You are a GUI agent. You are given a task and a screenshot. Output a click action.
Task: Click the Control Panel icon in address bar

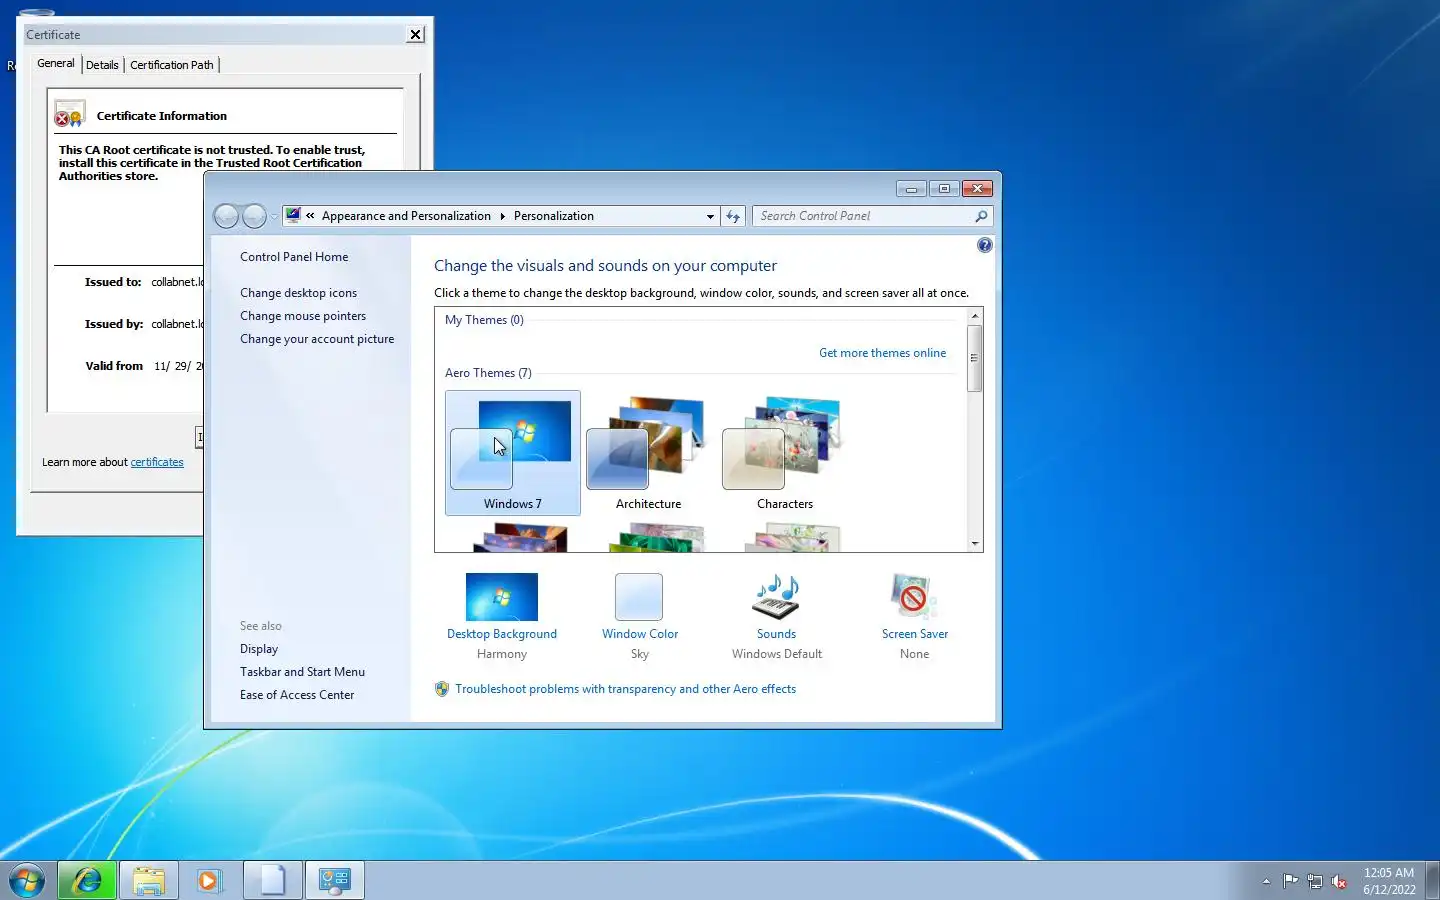293,215
